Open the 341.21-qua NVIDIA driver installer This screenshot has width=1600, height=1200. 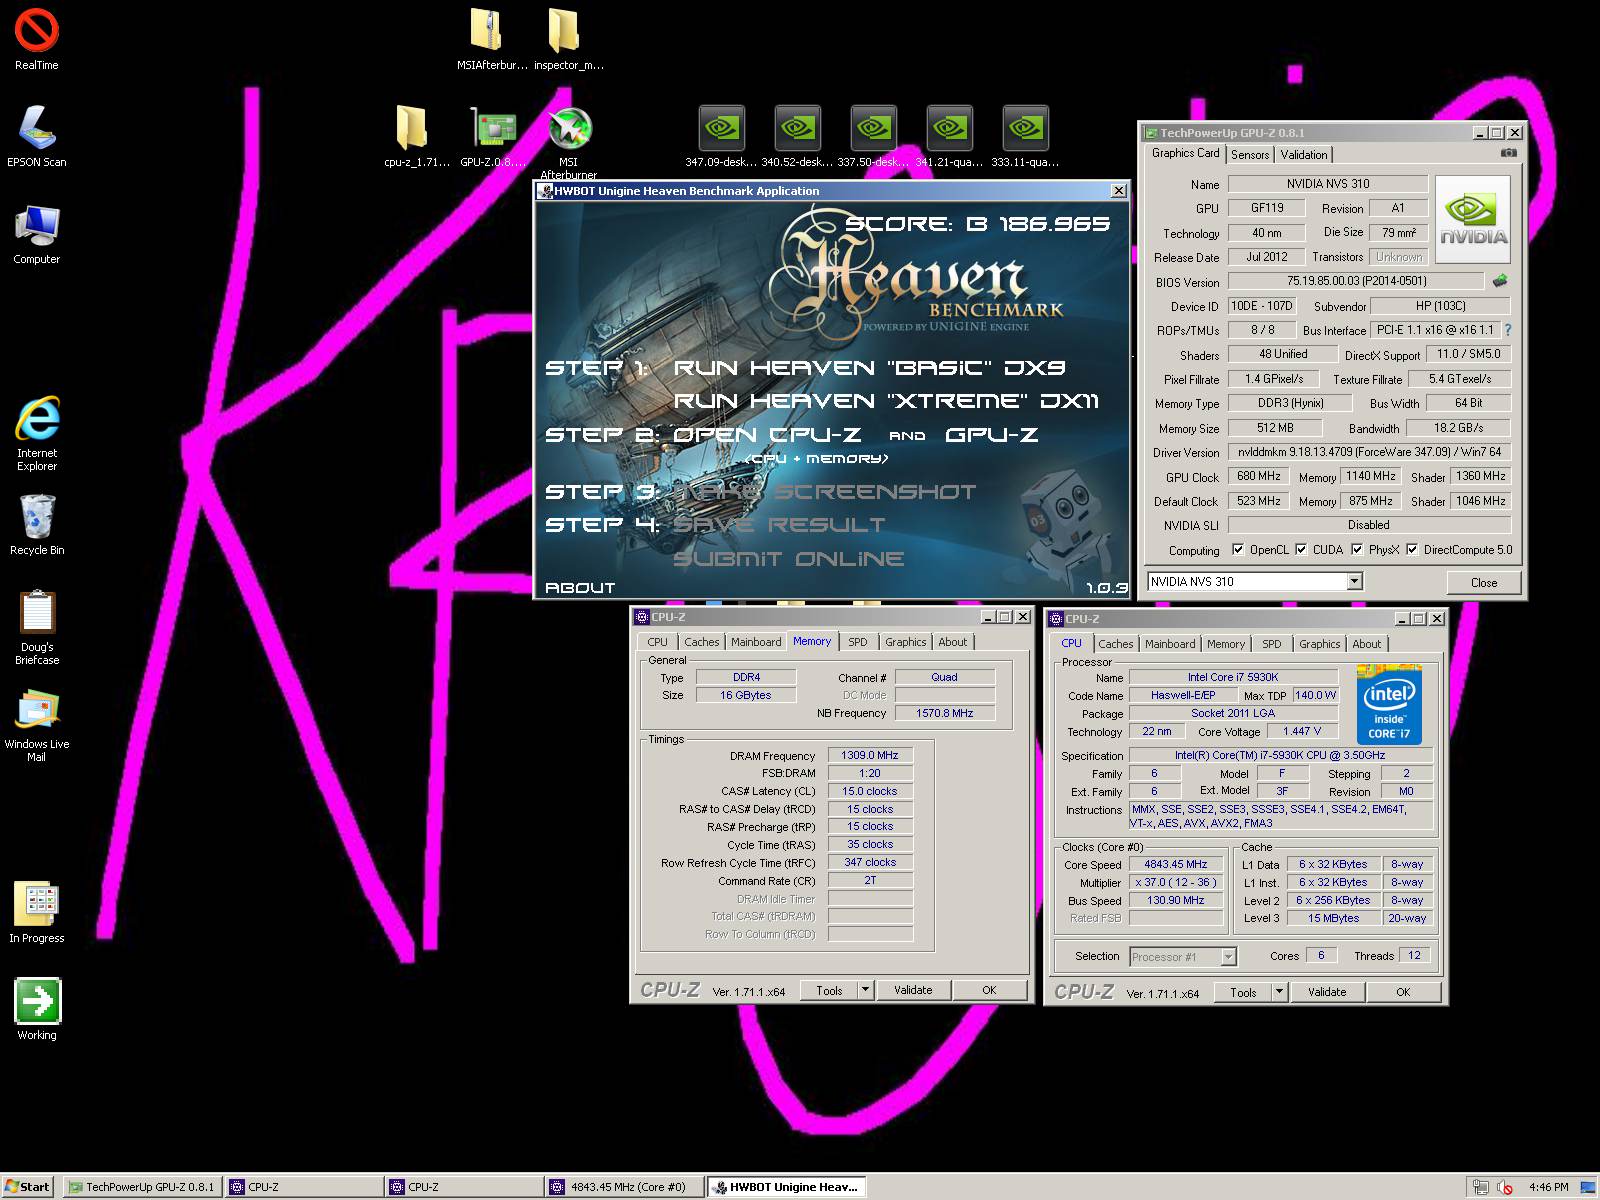949,136
